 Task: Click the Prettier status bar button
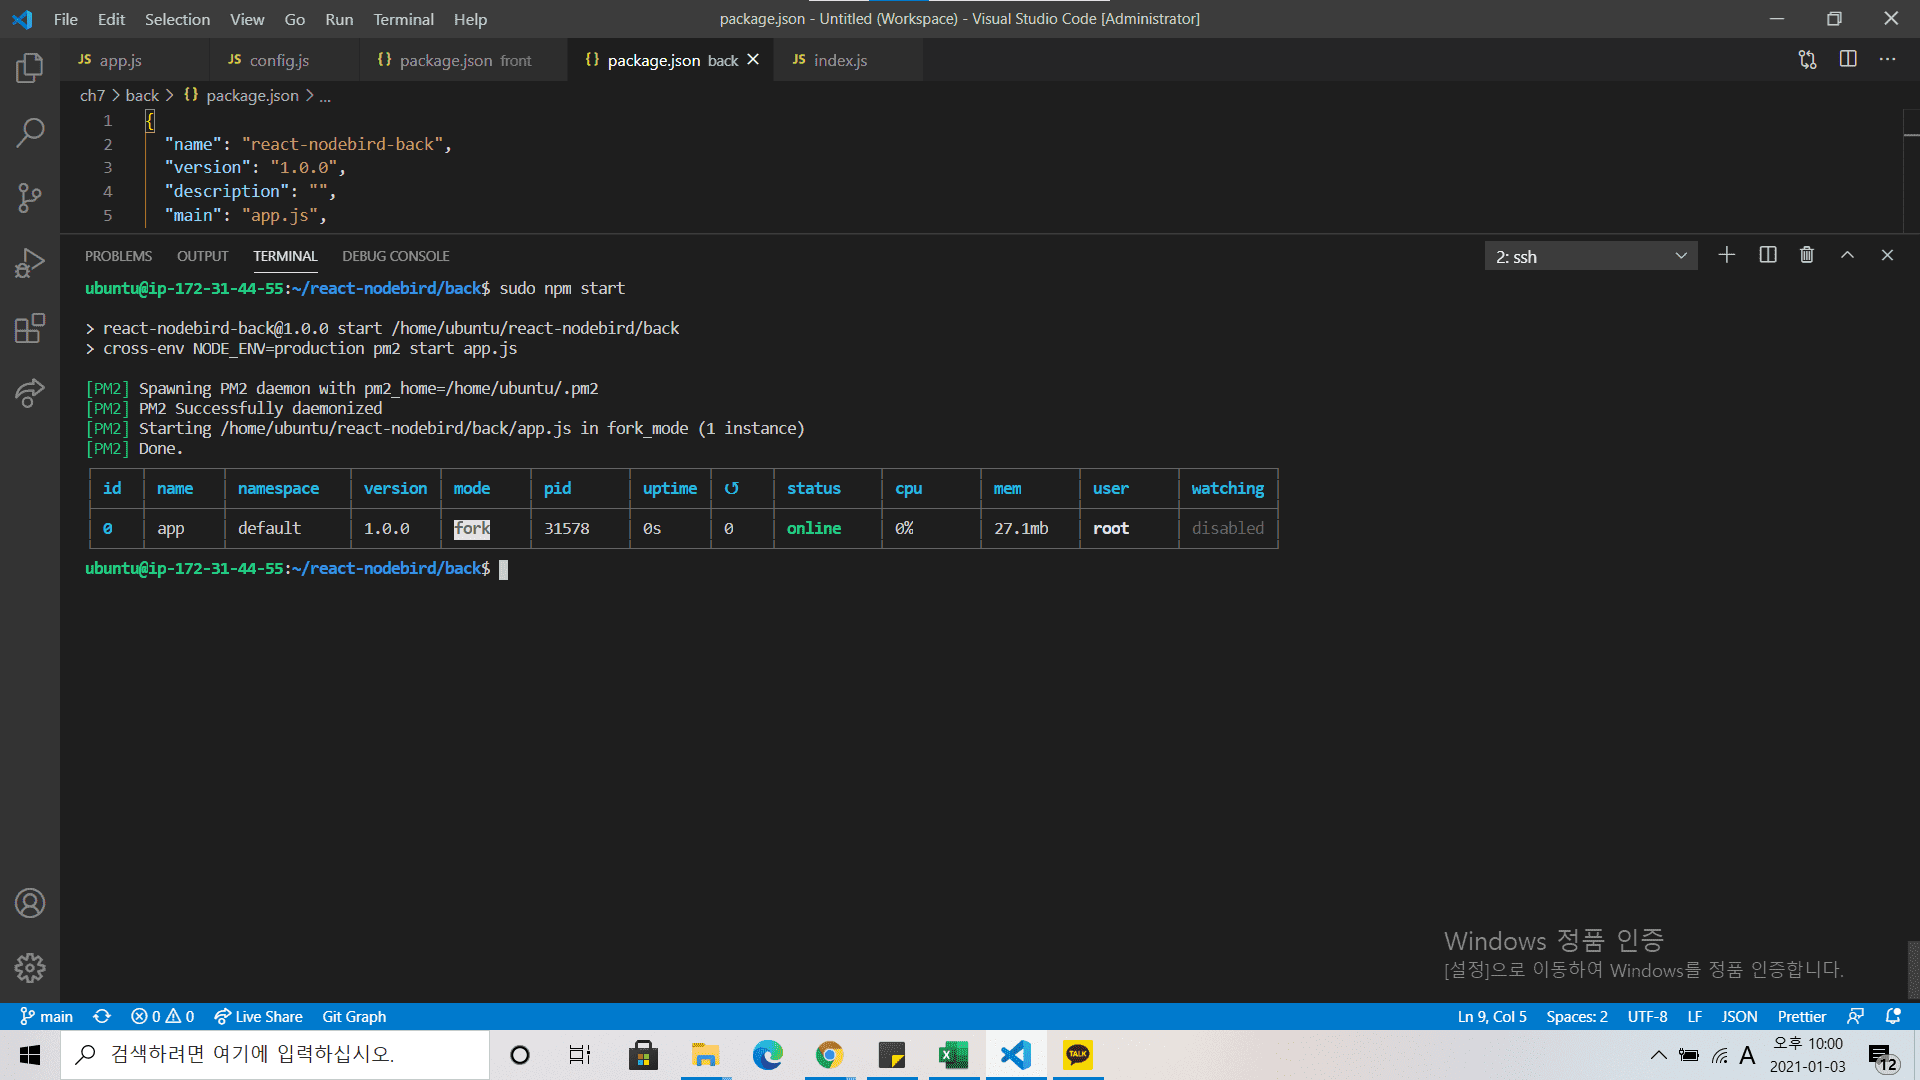coord(1801,1016)
